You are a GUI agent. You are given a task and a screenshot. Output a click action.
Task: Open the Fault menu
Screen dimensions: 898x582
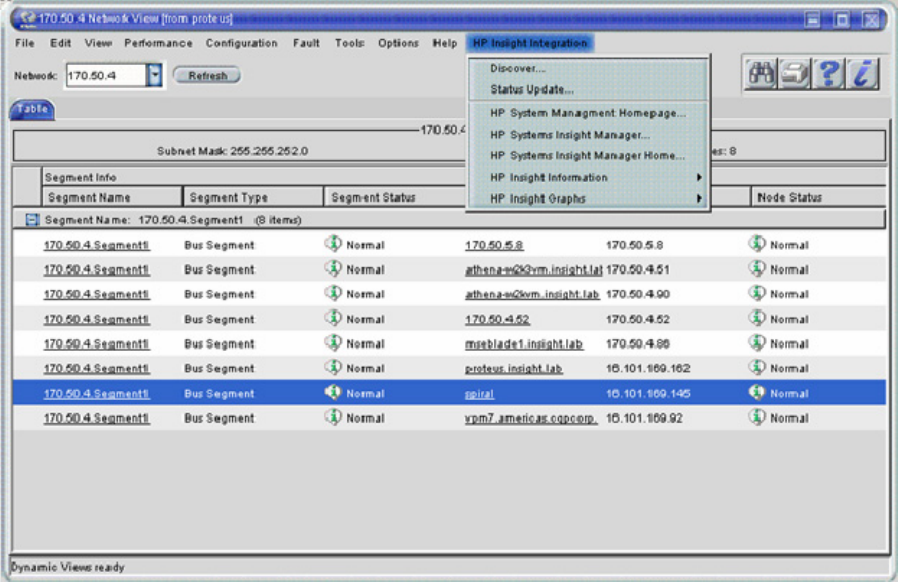click(306, 43)
